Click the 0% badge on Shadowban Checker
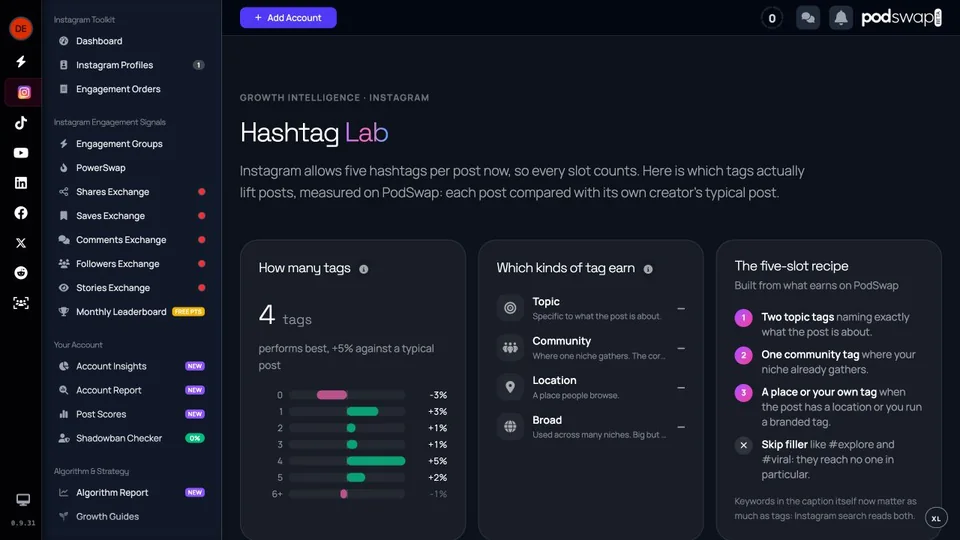 click(195, 438)
